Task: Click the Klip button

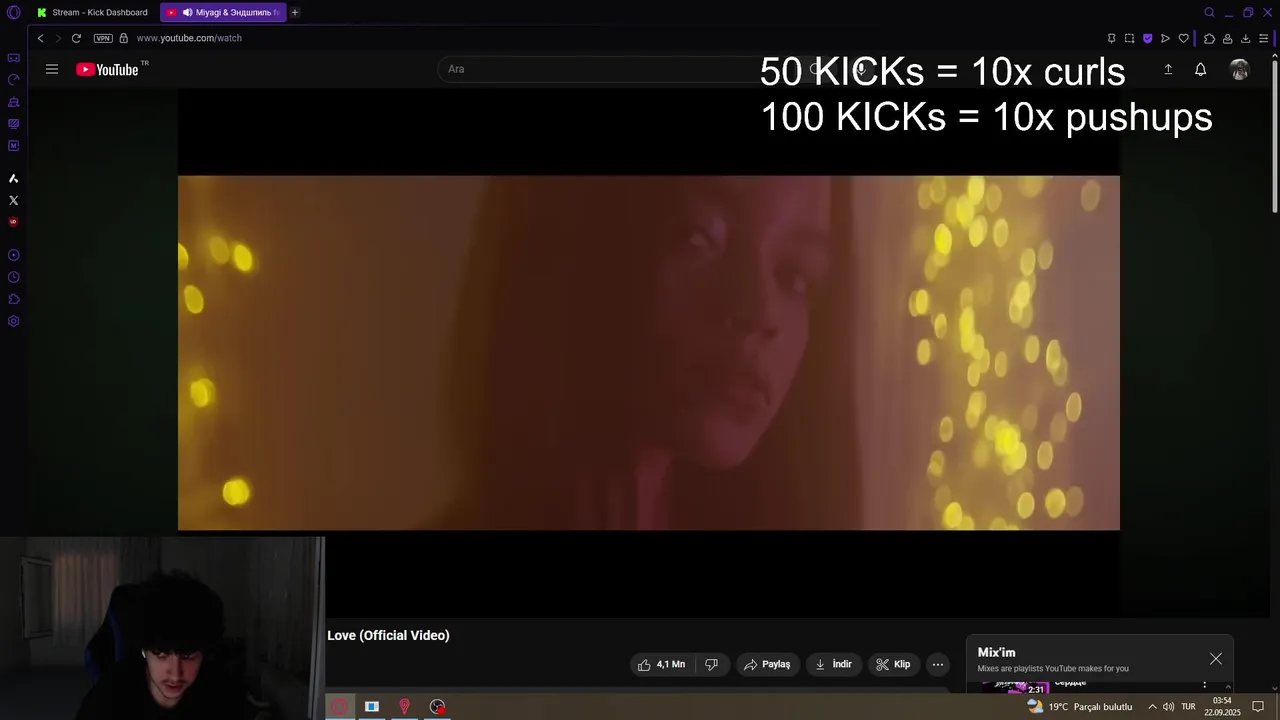Action: pyautogui.click(x=893, y=664)
